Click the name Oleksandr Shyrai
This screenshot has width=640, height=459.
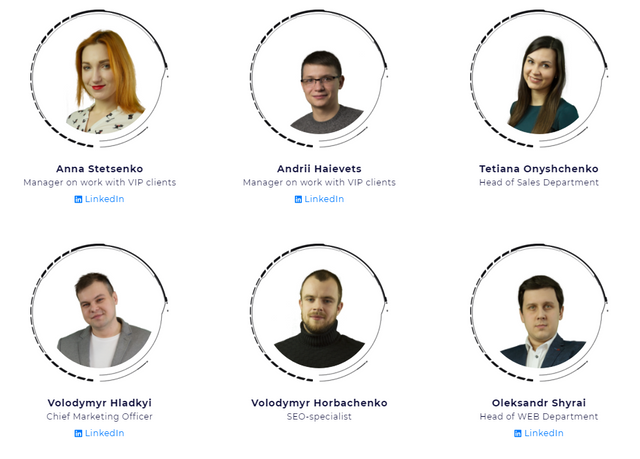click(x=539, y=403)
